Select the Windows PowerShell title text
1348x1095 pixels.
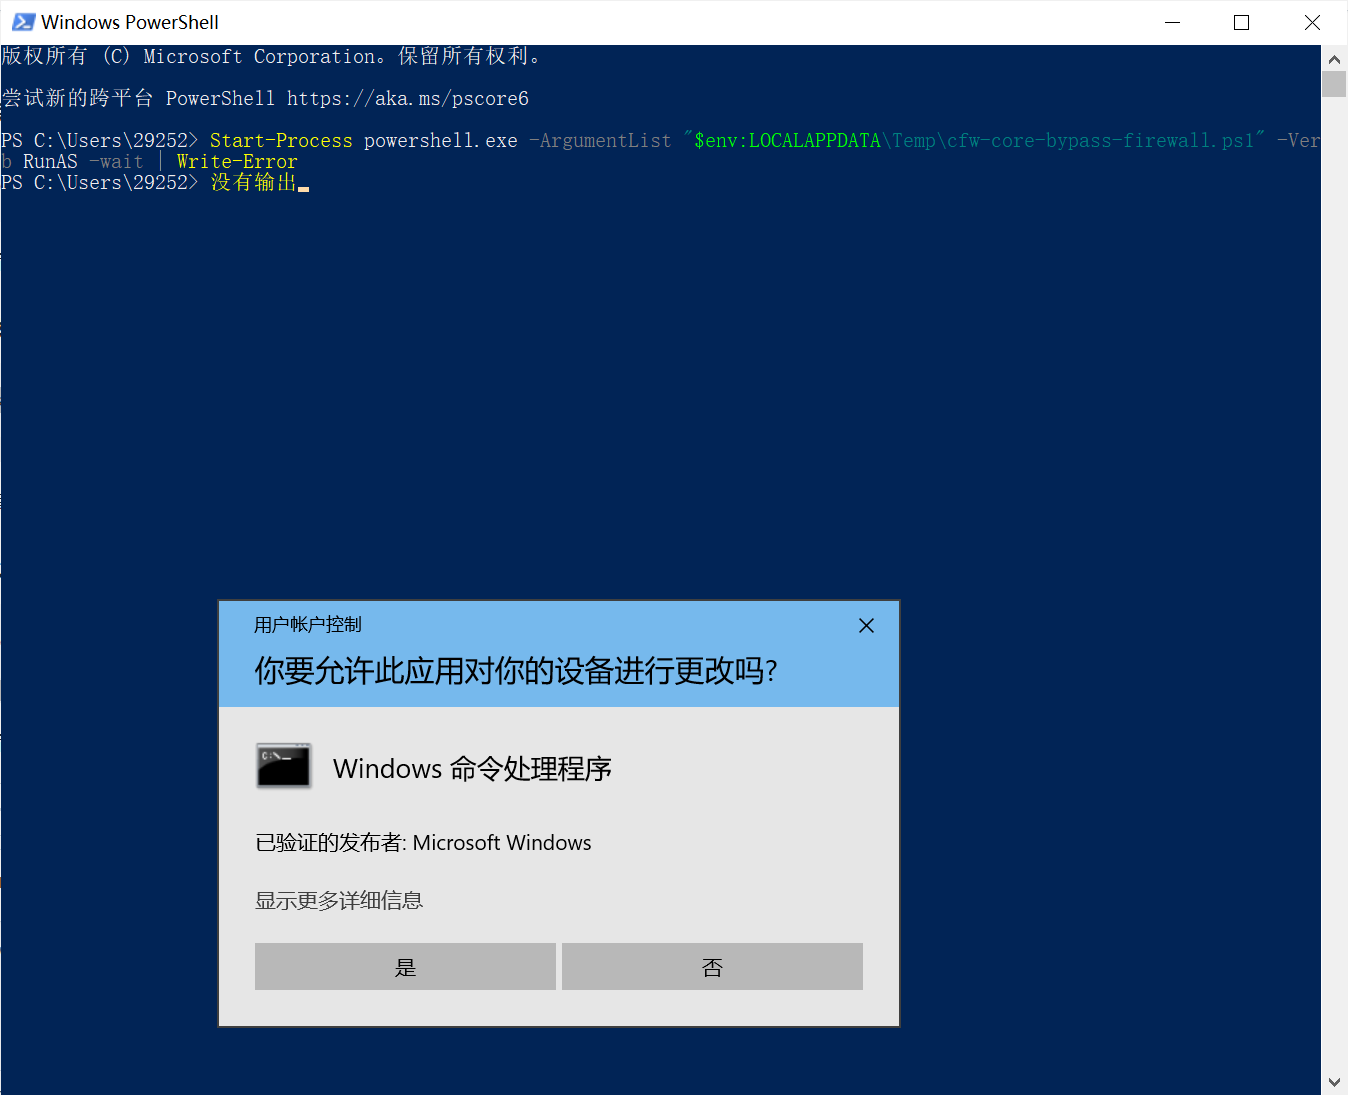pos(128,21)
